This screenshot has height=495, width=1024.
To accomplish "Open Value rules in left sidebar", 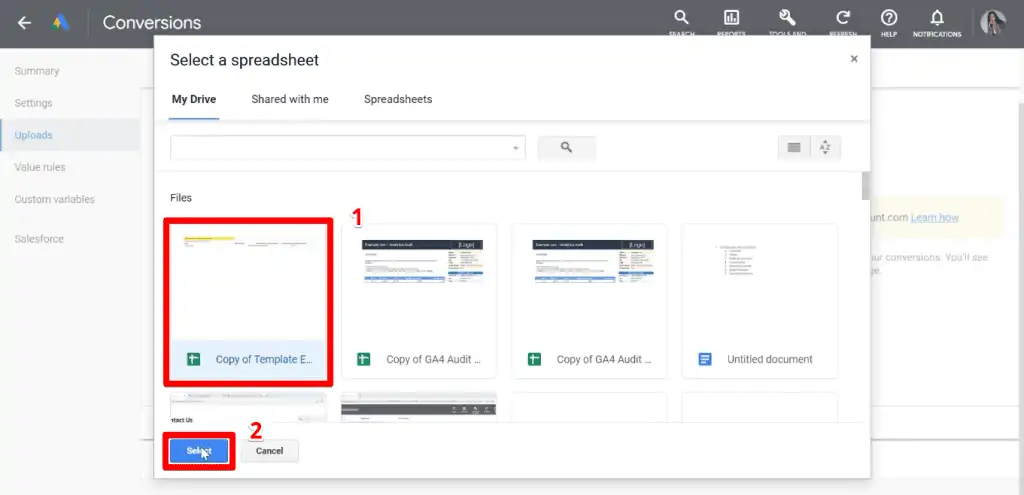I will tap(40, 167).
